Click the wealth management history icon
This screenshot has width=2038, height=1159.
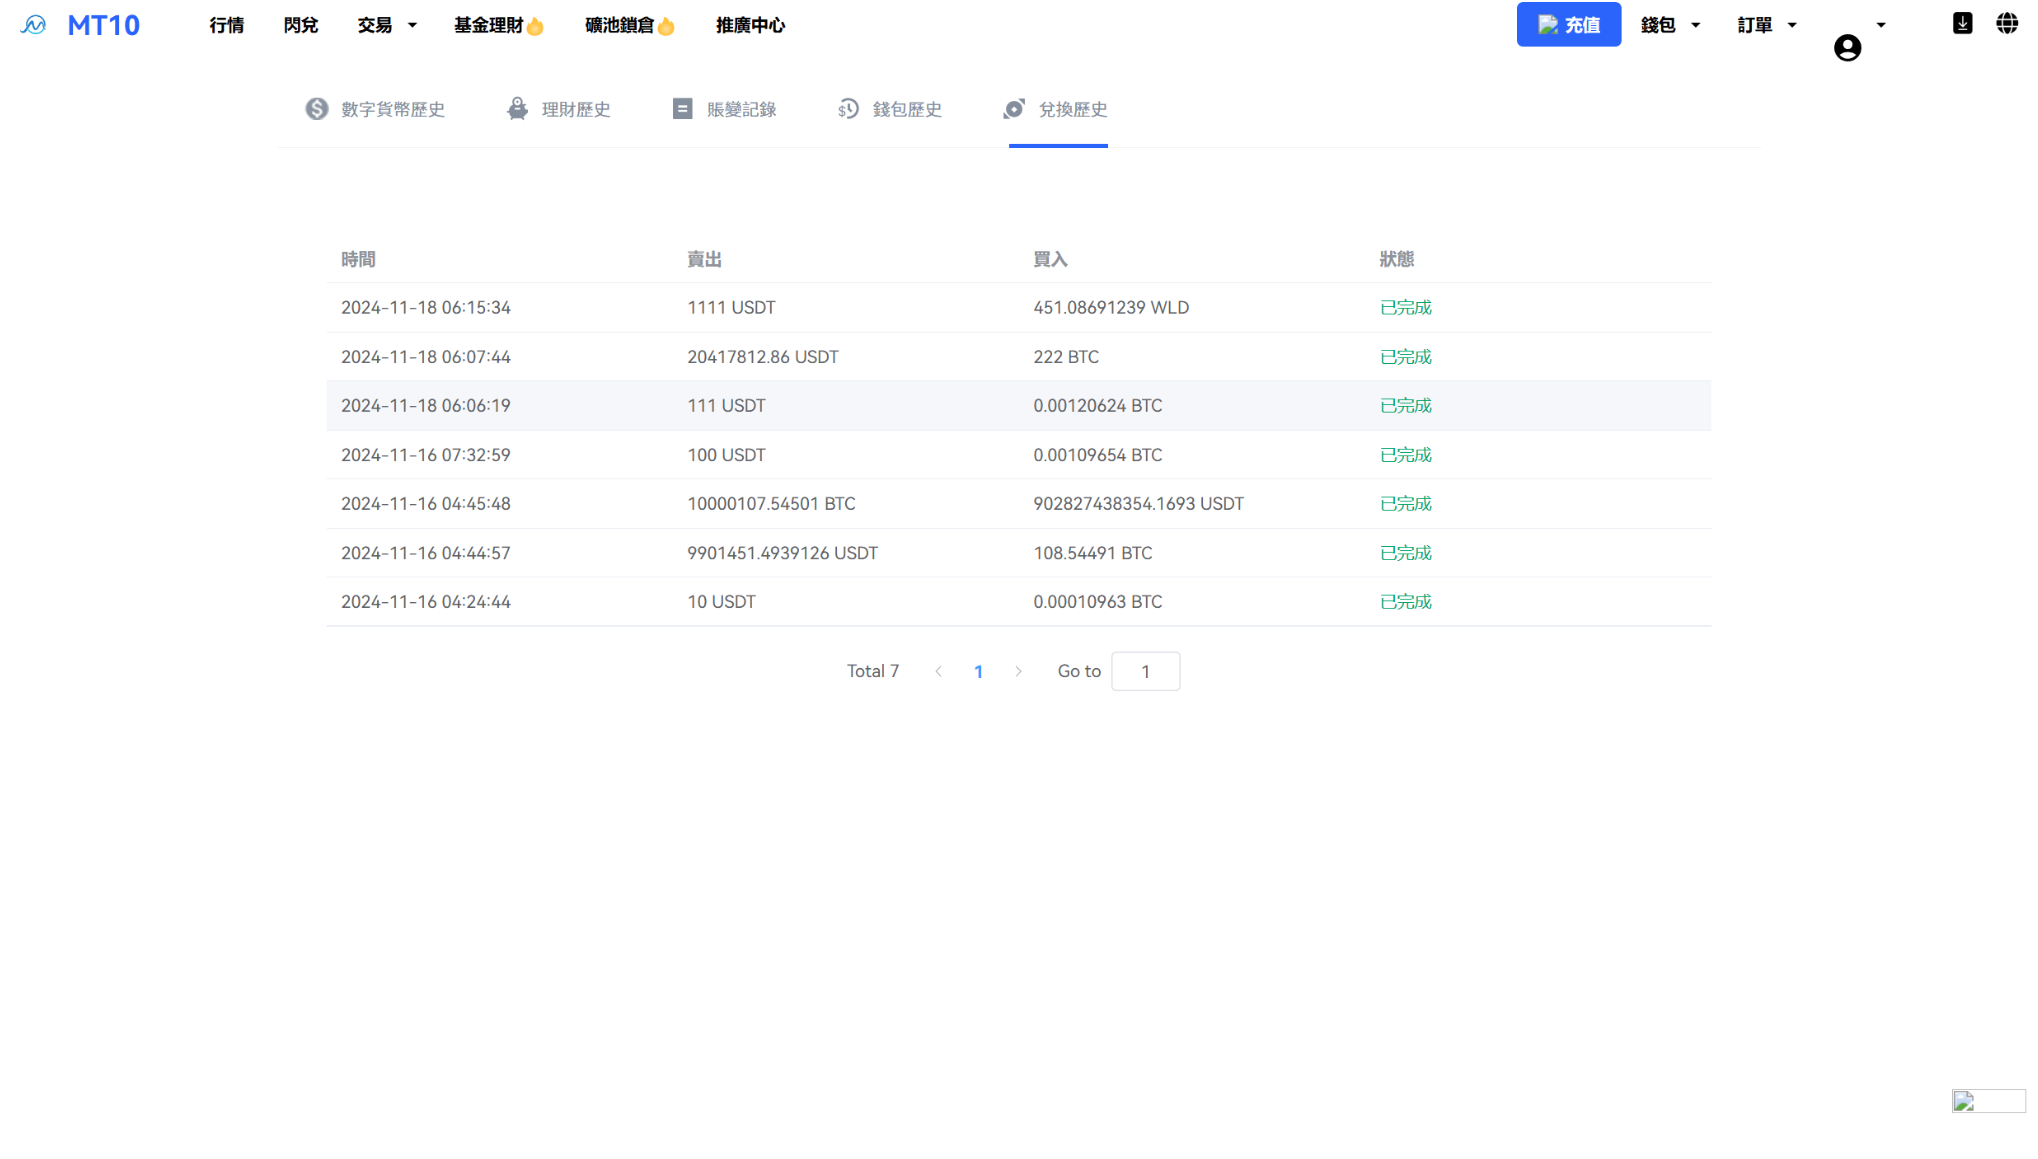[x=517, y=109]
